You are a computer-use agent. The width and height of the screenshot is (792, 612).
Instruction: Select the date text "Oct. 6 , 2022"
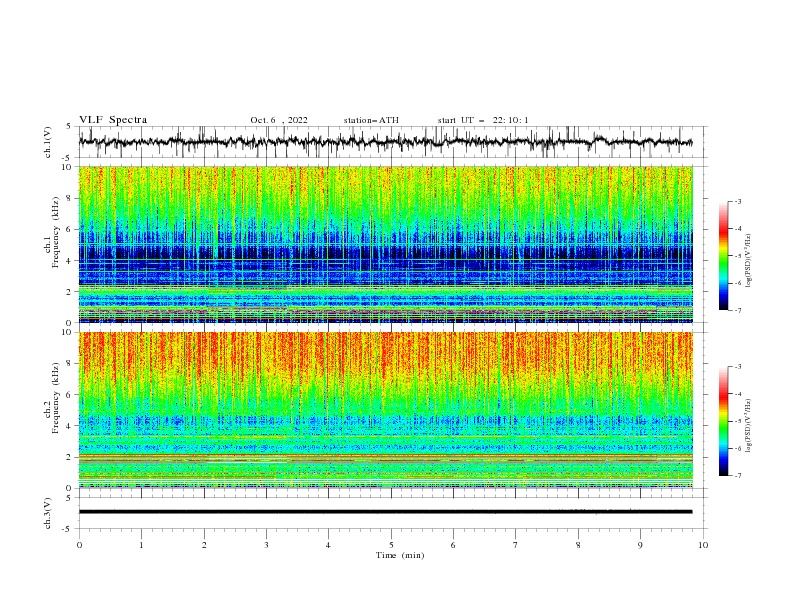click(x=279, y=120)
